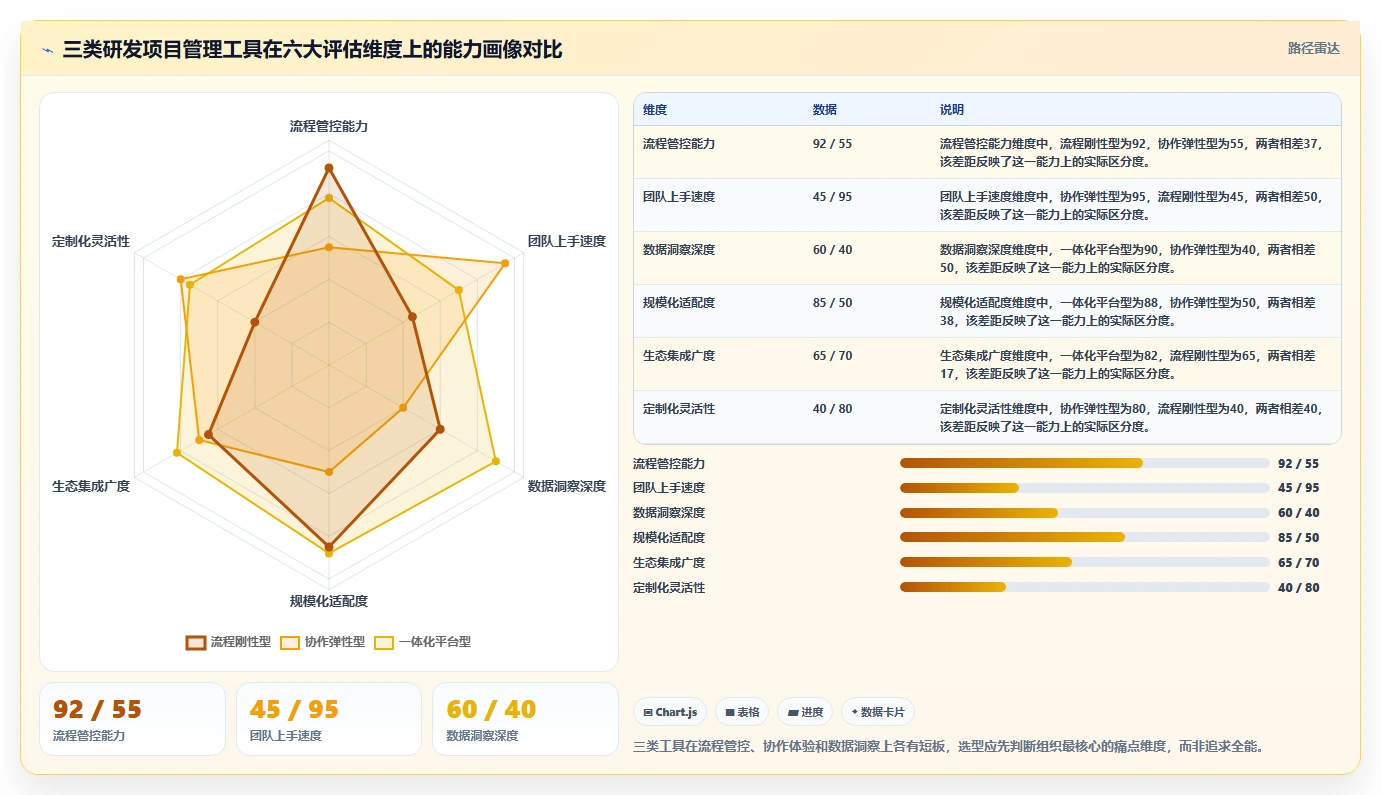
Task: Click the 数据洞察深度 progress bar
Action: pos(1084,513)
